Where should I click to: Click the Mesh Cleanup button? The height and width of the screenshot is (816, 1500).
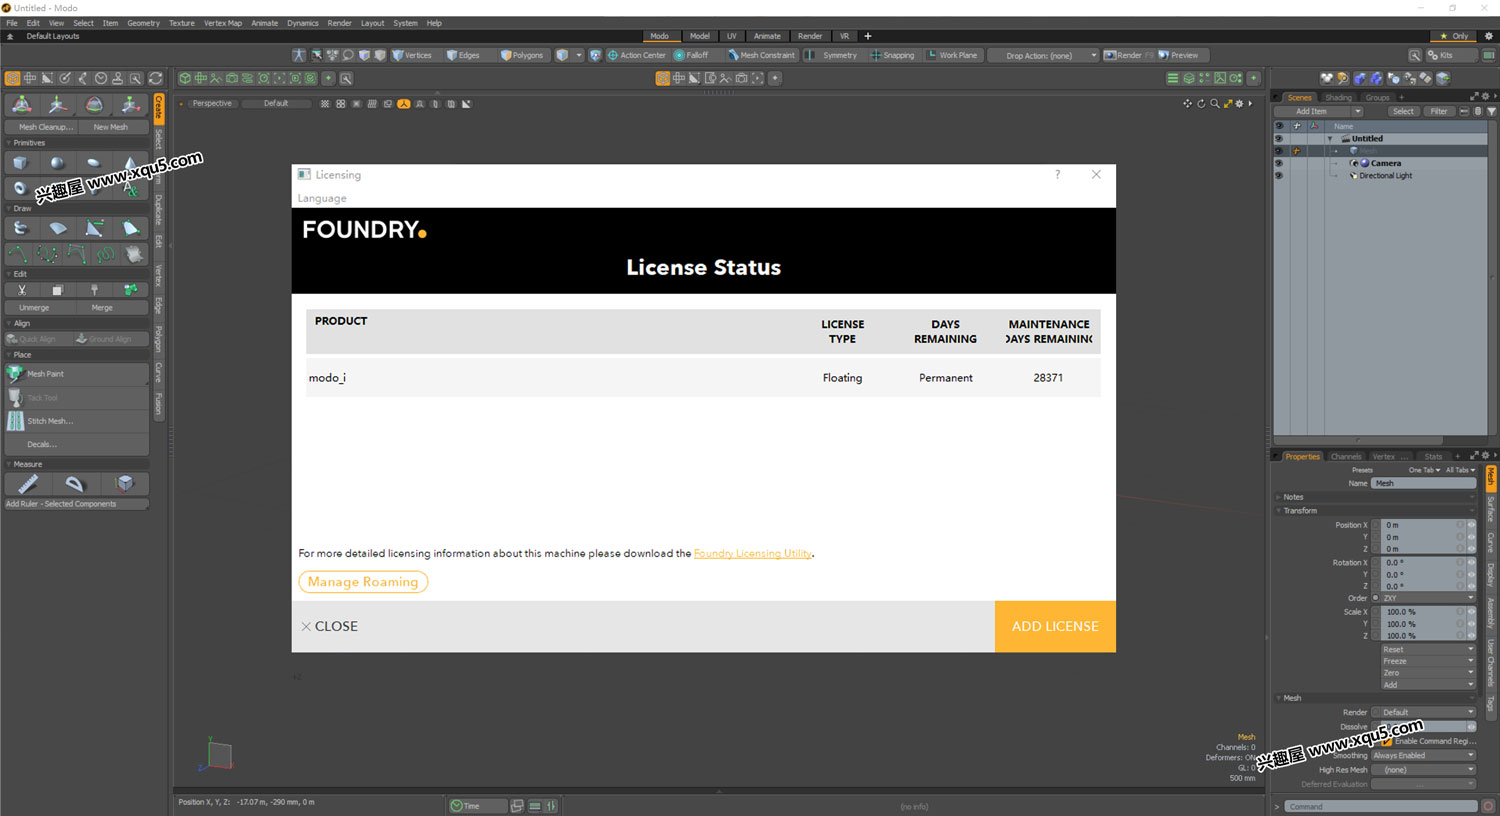pos(42,127)
